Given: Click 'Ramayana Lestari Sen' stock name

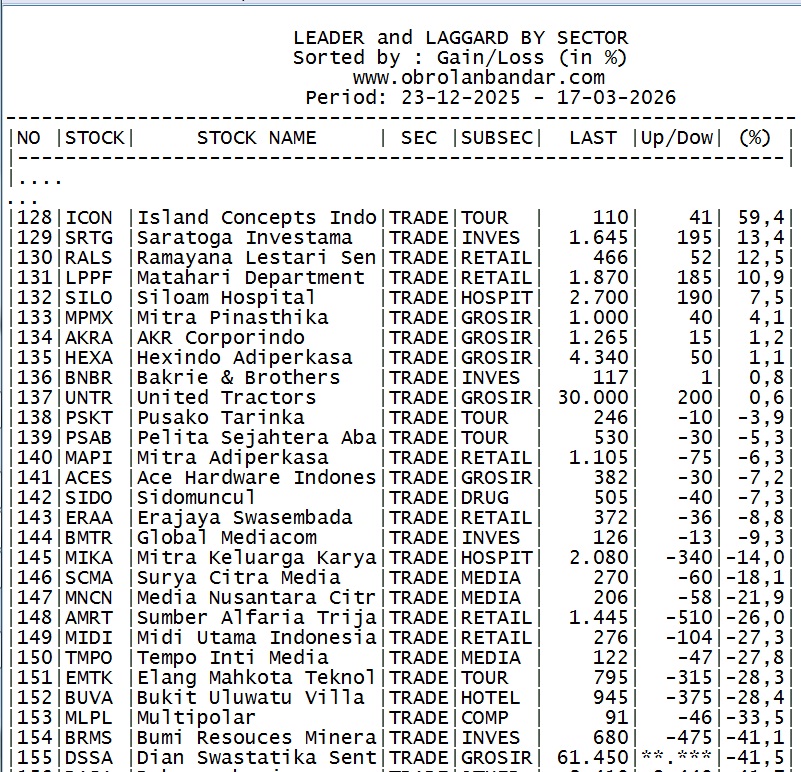Looking at the screenshot, I should (256, 258).
